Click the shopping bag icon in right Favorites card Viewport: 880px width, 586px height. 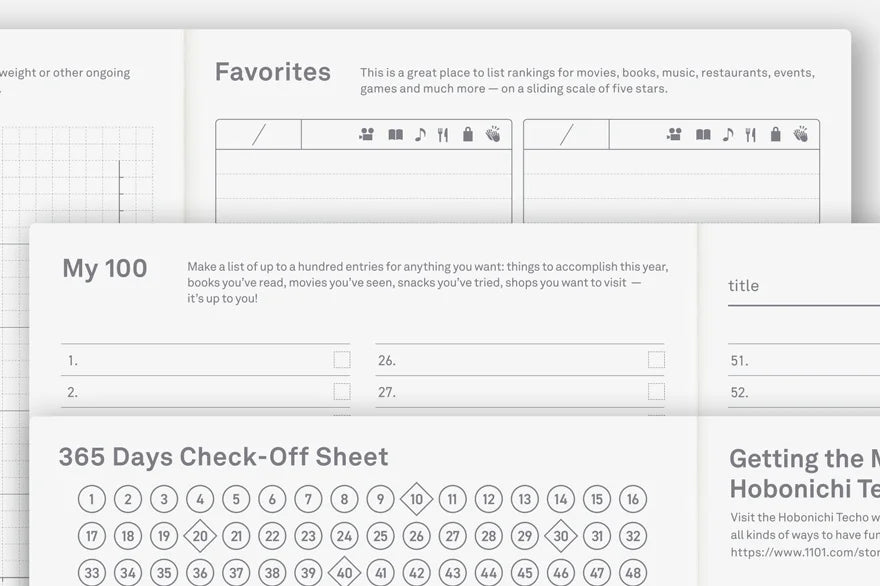(x=776, y=134)
